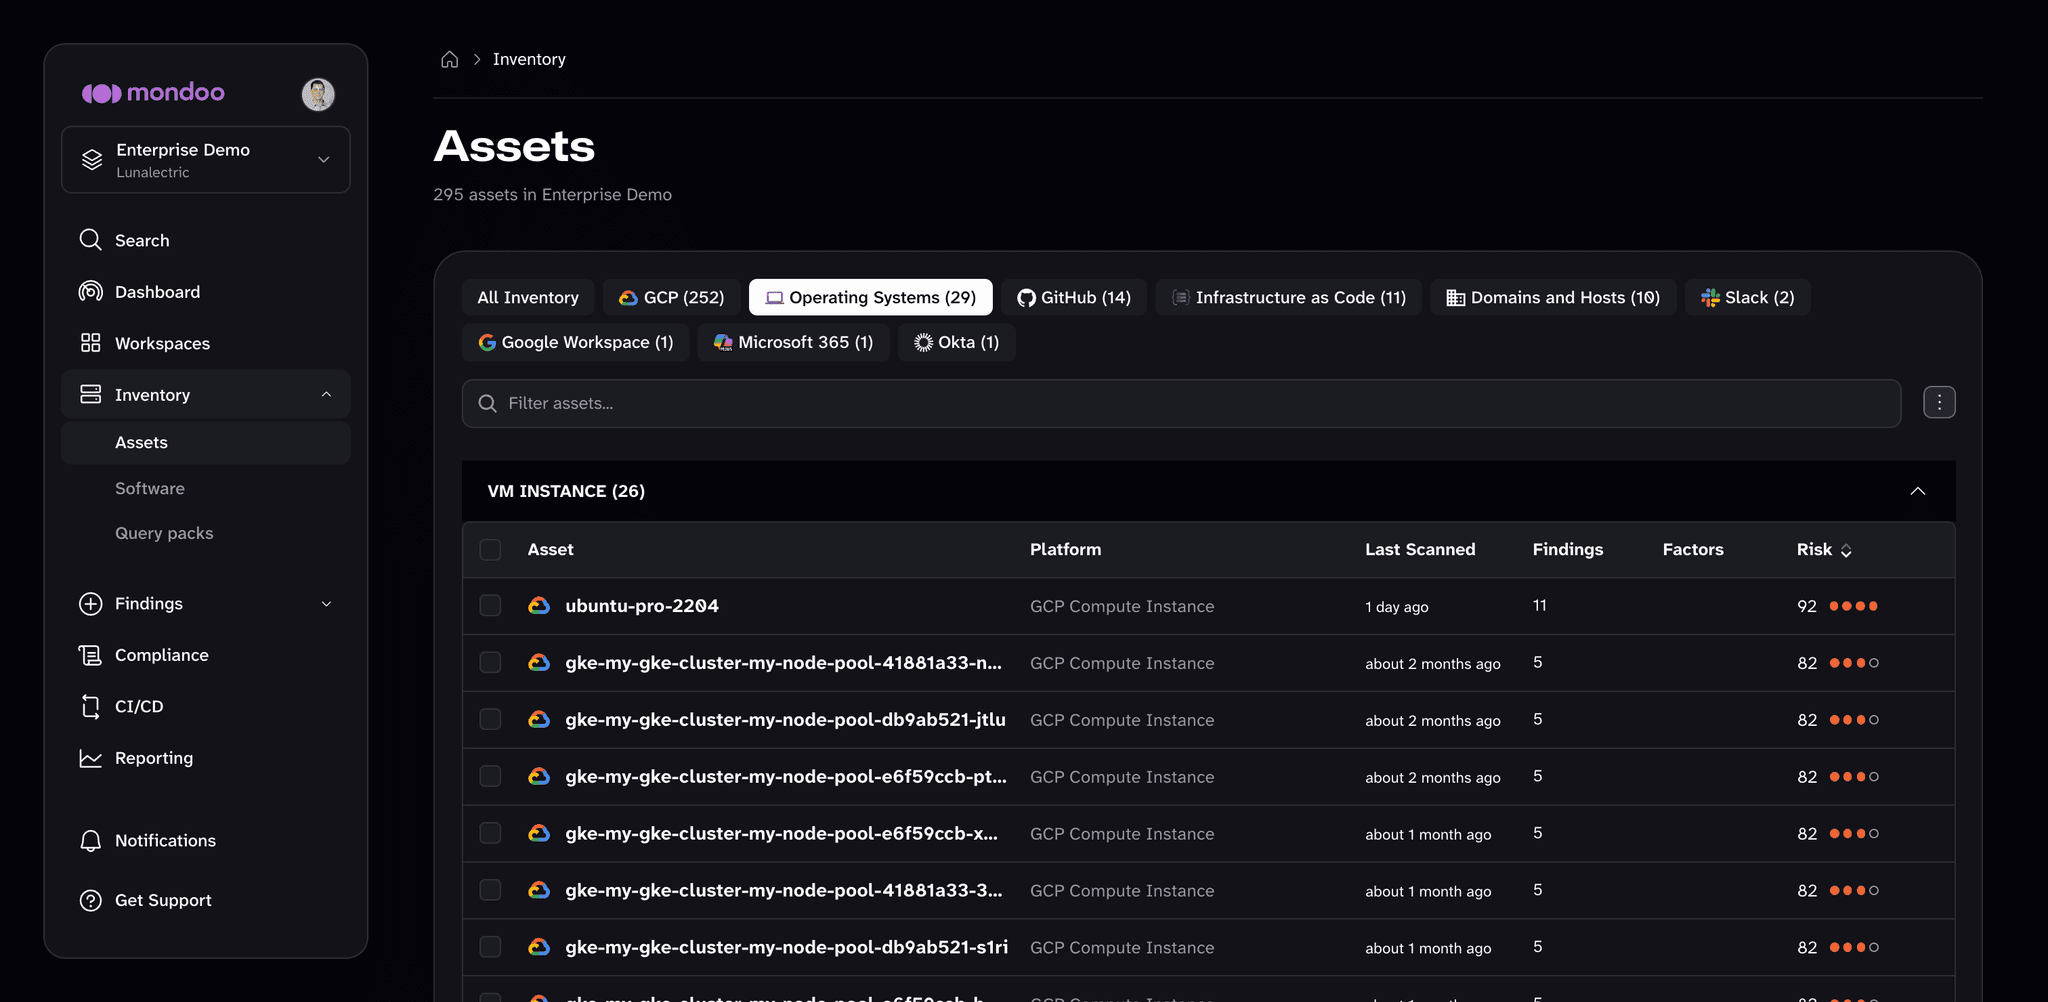
Task: Check the node-pool-41881a33-n... row checkbox
Action: (490, 663)
